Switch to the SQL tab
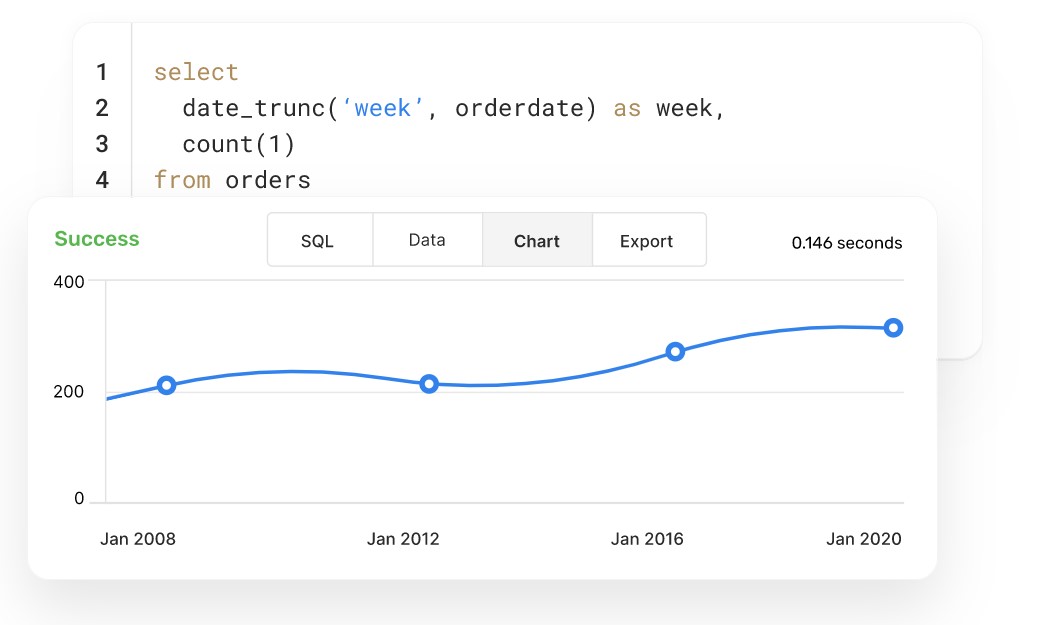Viewport: 1045px width, 625px height. 318,241
